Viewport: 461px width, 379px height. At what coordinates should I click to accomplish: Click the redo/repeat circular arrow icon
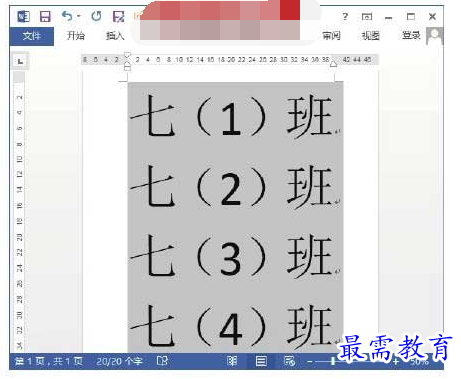(96, 16)
